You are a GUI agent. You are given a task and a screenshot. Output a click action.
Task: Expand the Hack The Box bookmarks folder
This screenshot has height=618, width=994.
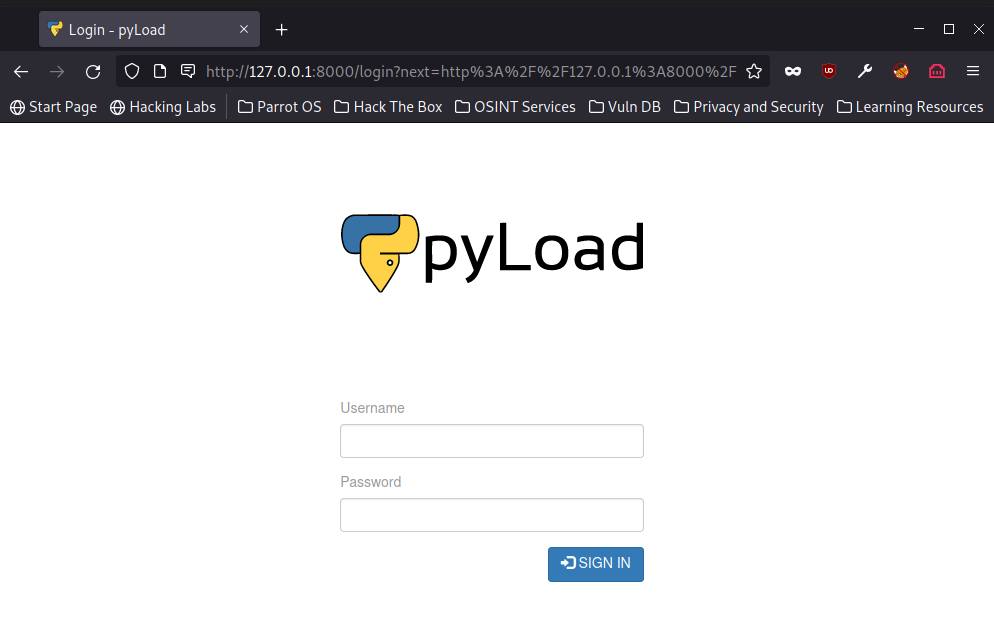point(388,107)
